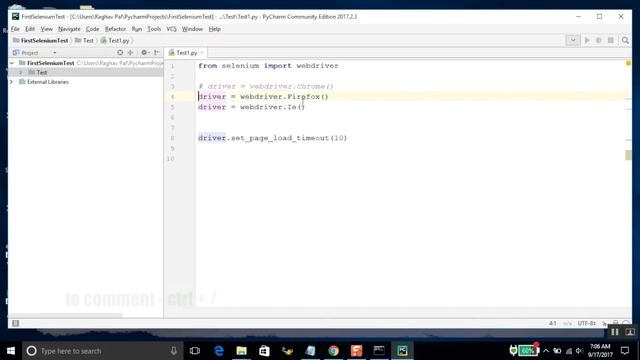
Task: Open the Code menu
Action: [92, 29]
